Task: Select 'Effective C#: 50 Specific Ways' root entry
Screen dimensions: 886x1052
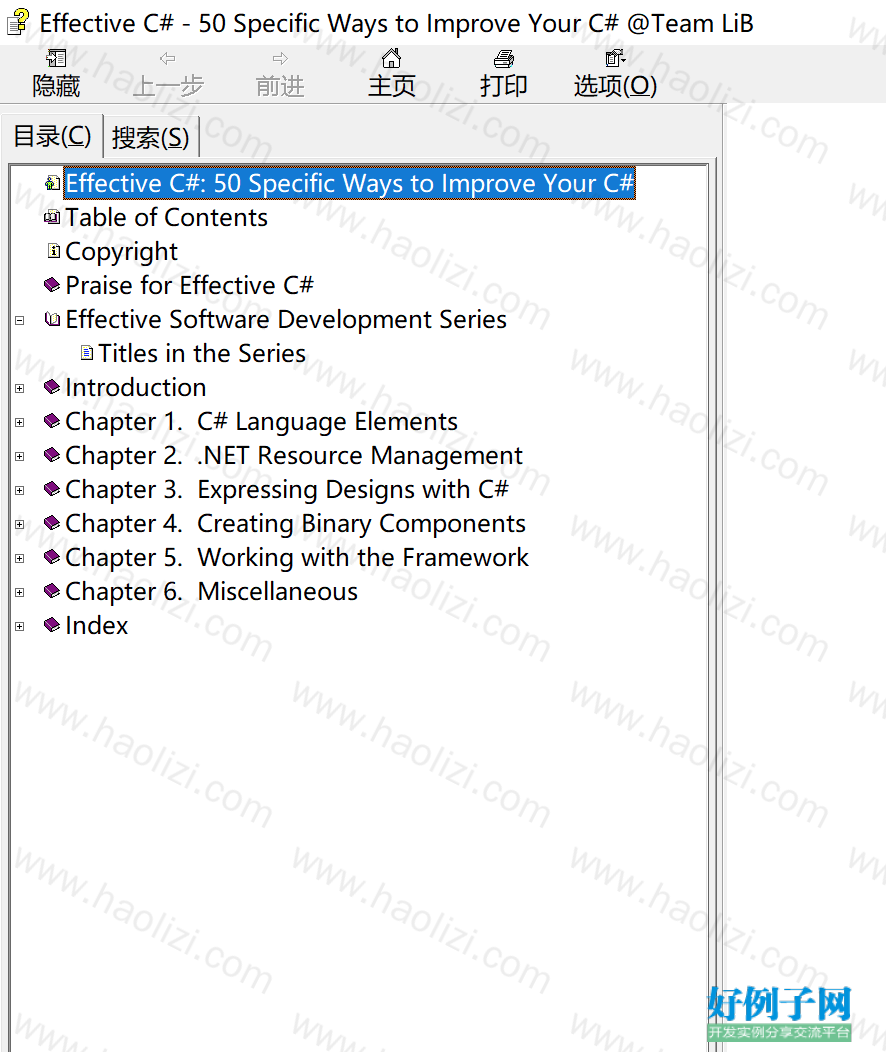Action: point(349,182)
